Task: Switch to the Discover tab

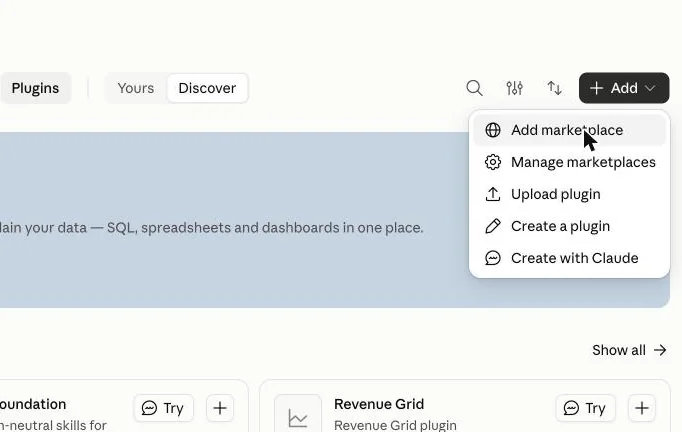Action: (207, 88)
